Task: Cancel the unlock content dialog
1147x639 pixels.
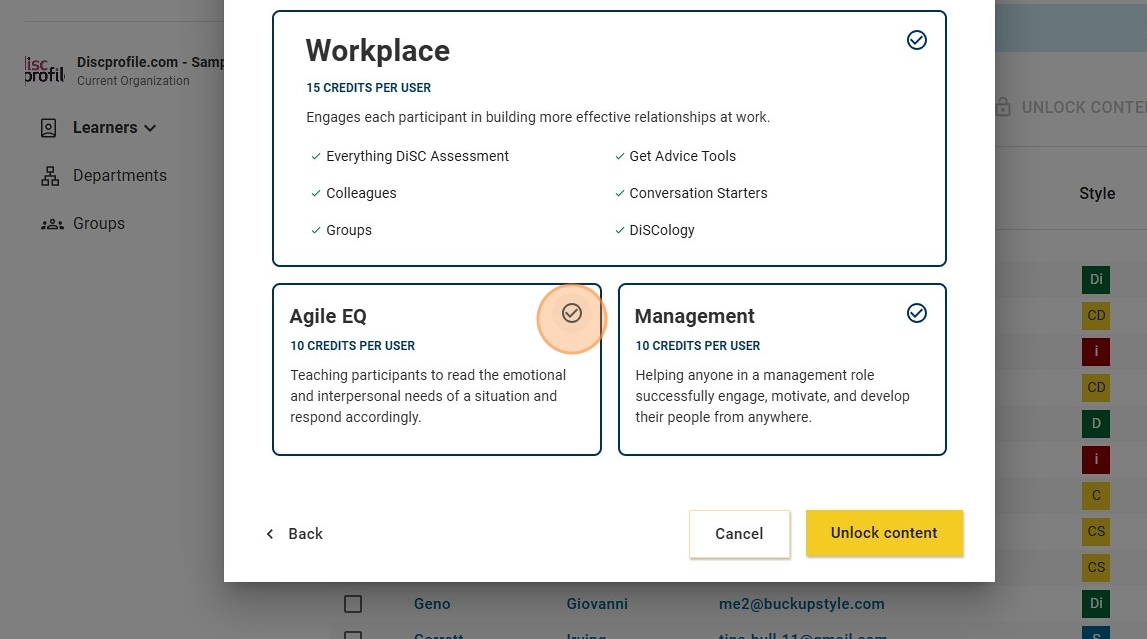Action: coord(739,534)
